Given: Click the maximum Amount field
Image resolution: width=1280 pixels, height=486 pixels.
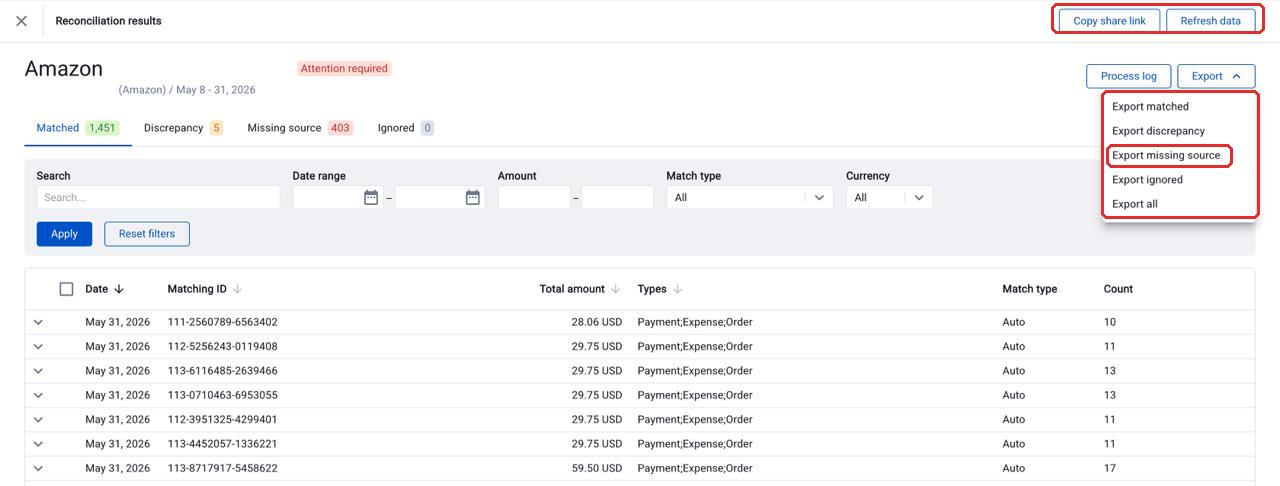Looking at the screenshot, I should pos(617,198).
